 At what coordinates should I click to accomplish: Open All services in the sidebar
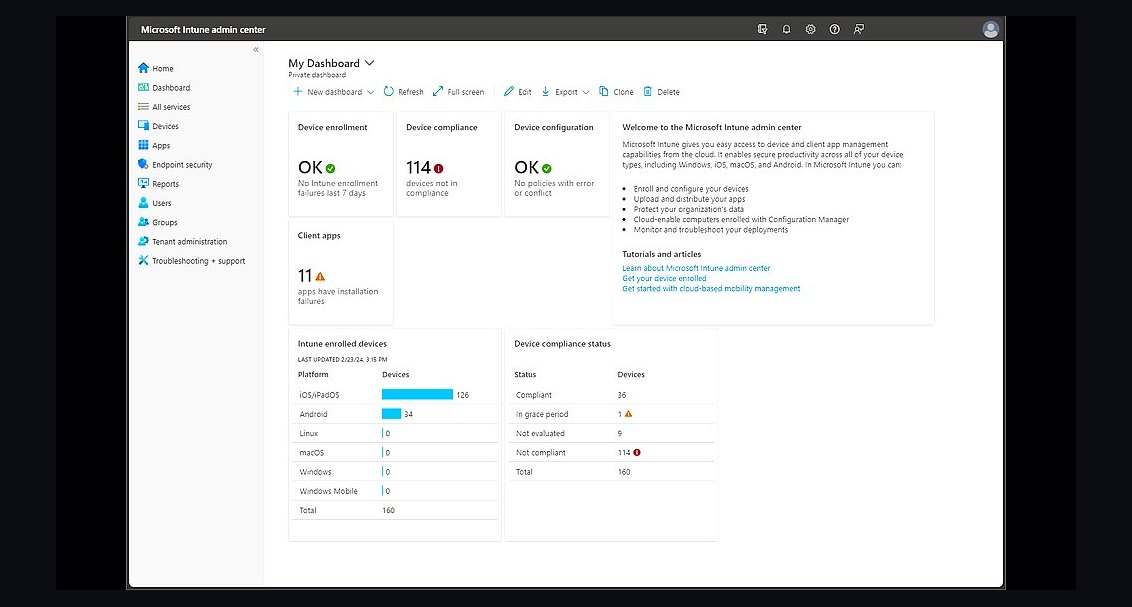point(164,107)
